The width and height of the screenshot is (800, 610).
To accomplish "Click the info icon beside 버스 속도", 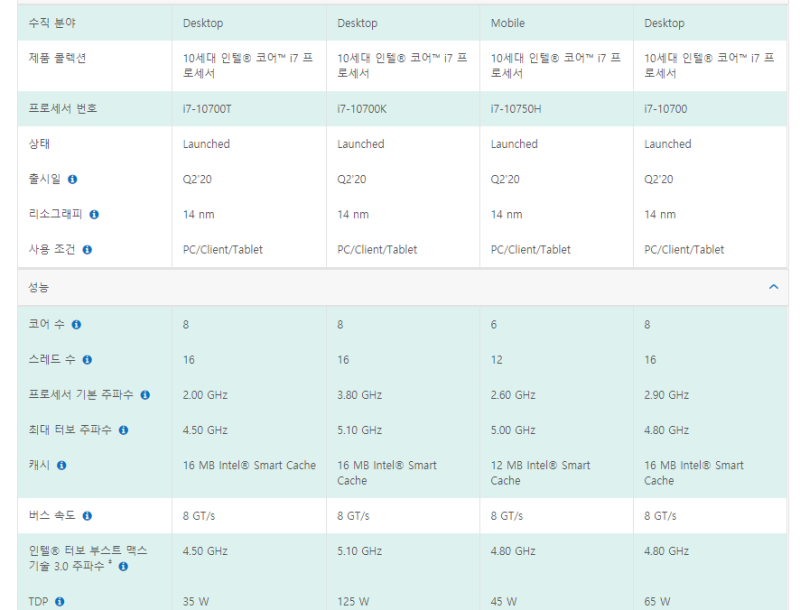I will 87,516.
